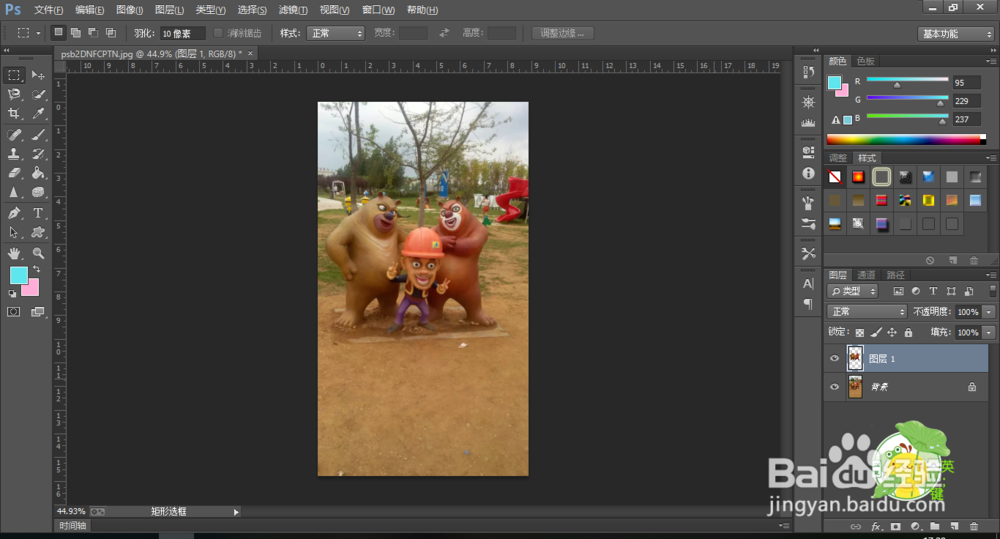Open the 不透明度 opacity dropdown arrow
The image size is (1000, 539).
(989, 312)
